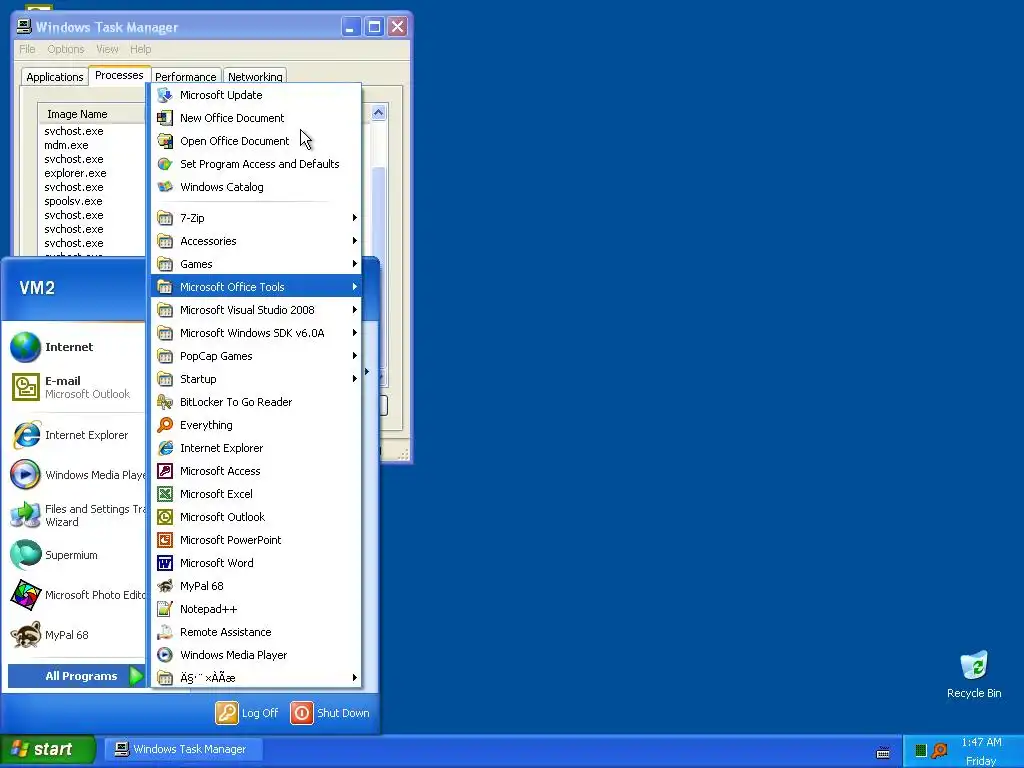Expand Microsoft Office Tools submenu
Image resolution: width=1024 pixels, height=768 pixels.
click(x=255, y=287)
